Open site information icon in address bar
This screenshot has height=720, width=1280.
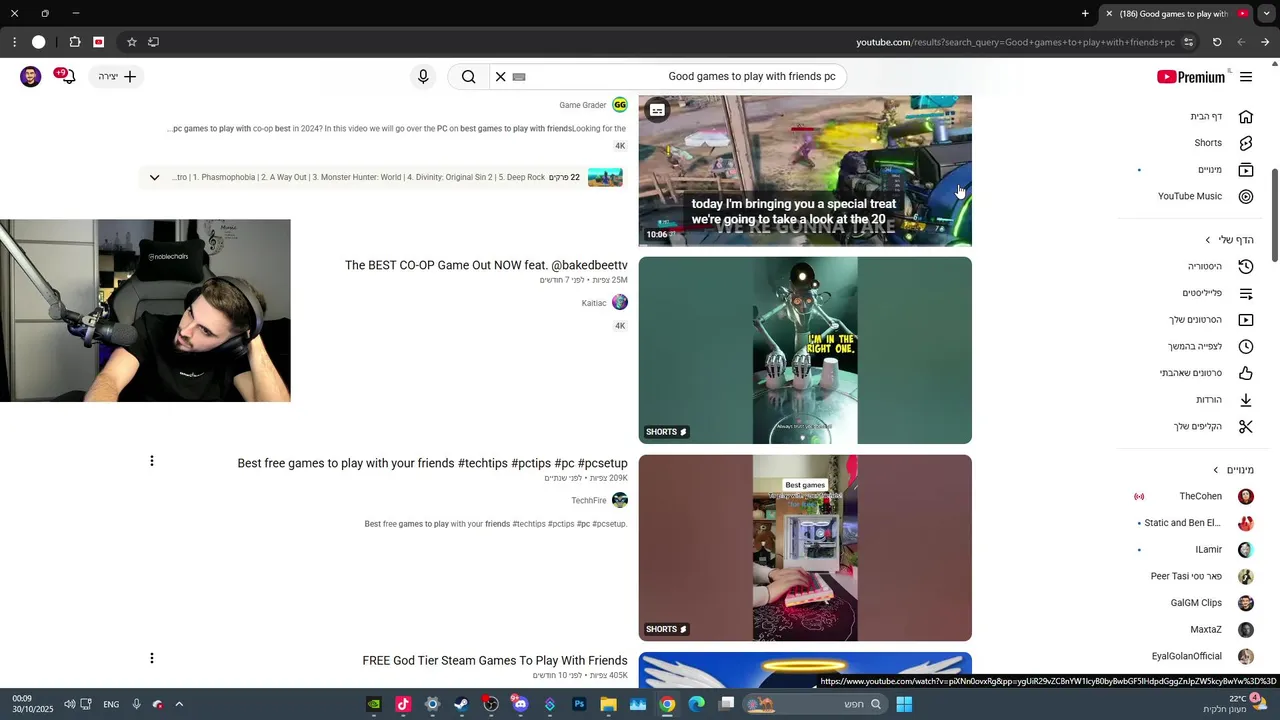coord(1188,42)
